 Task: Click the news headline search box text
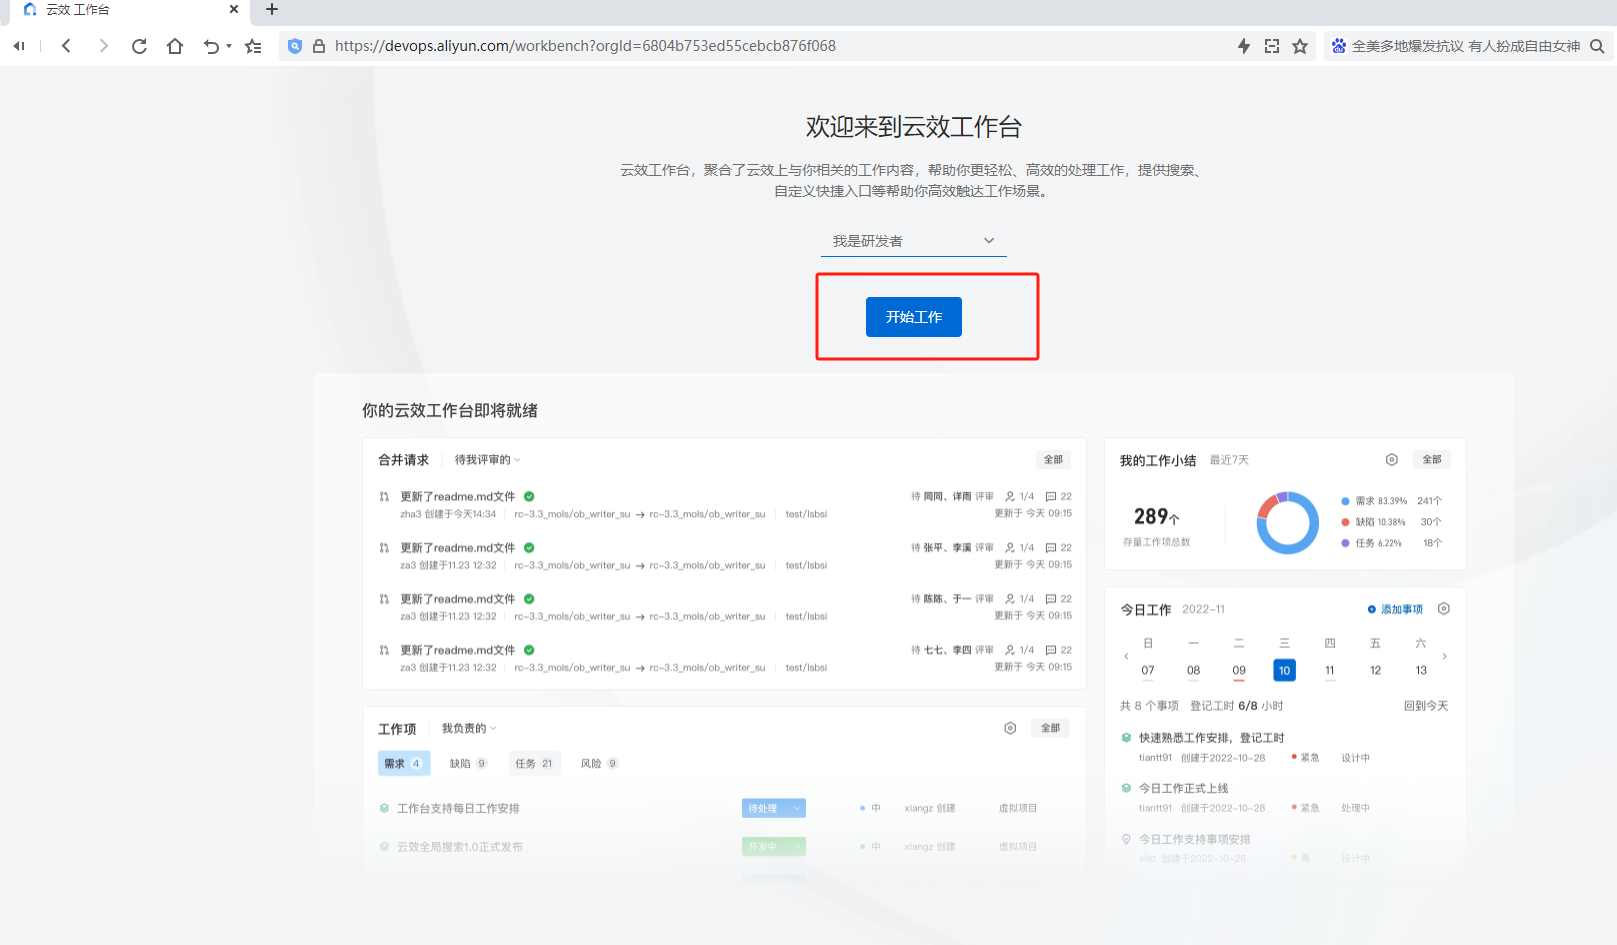(x=1465, y=46)
